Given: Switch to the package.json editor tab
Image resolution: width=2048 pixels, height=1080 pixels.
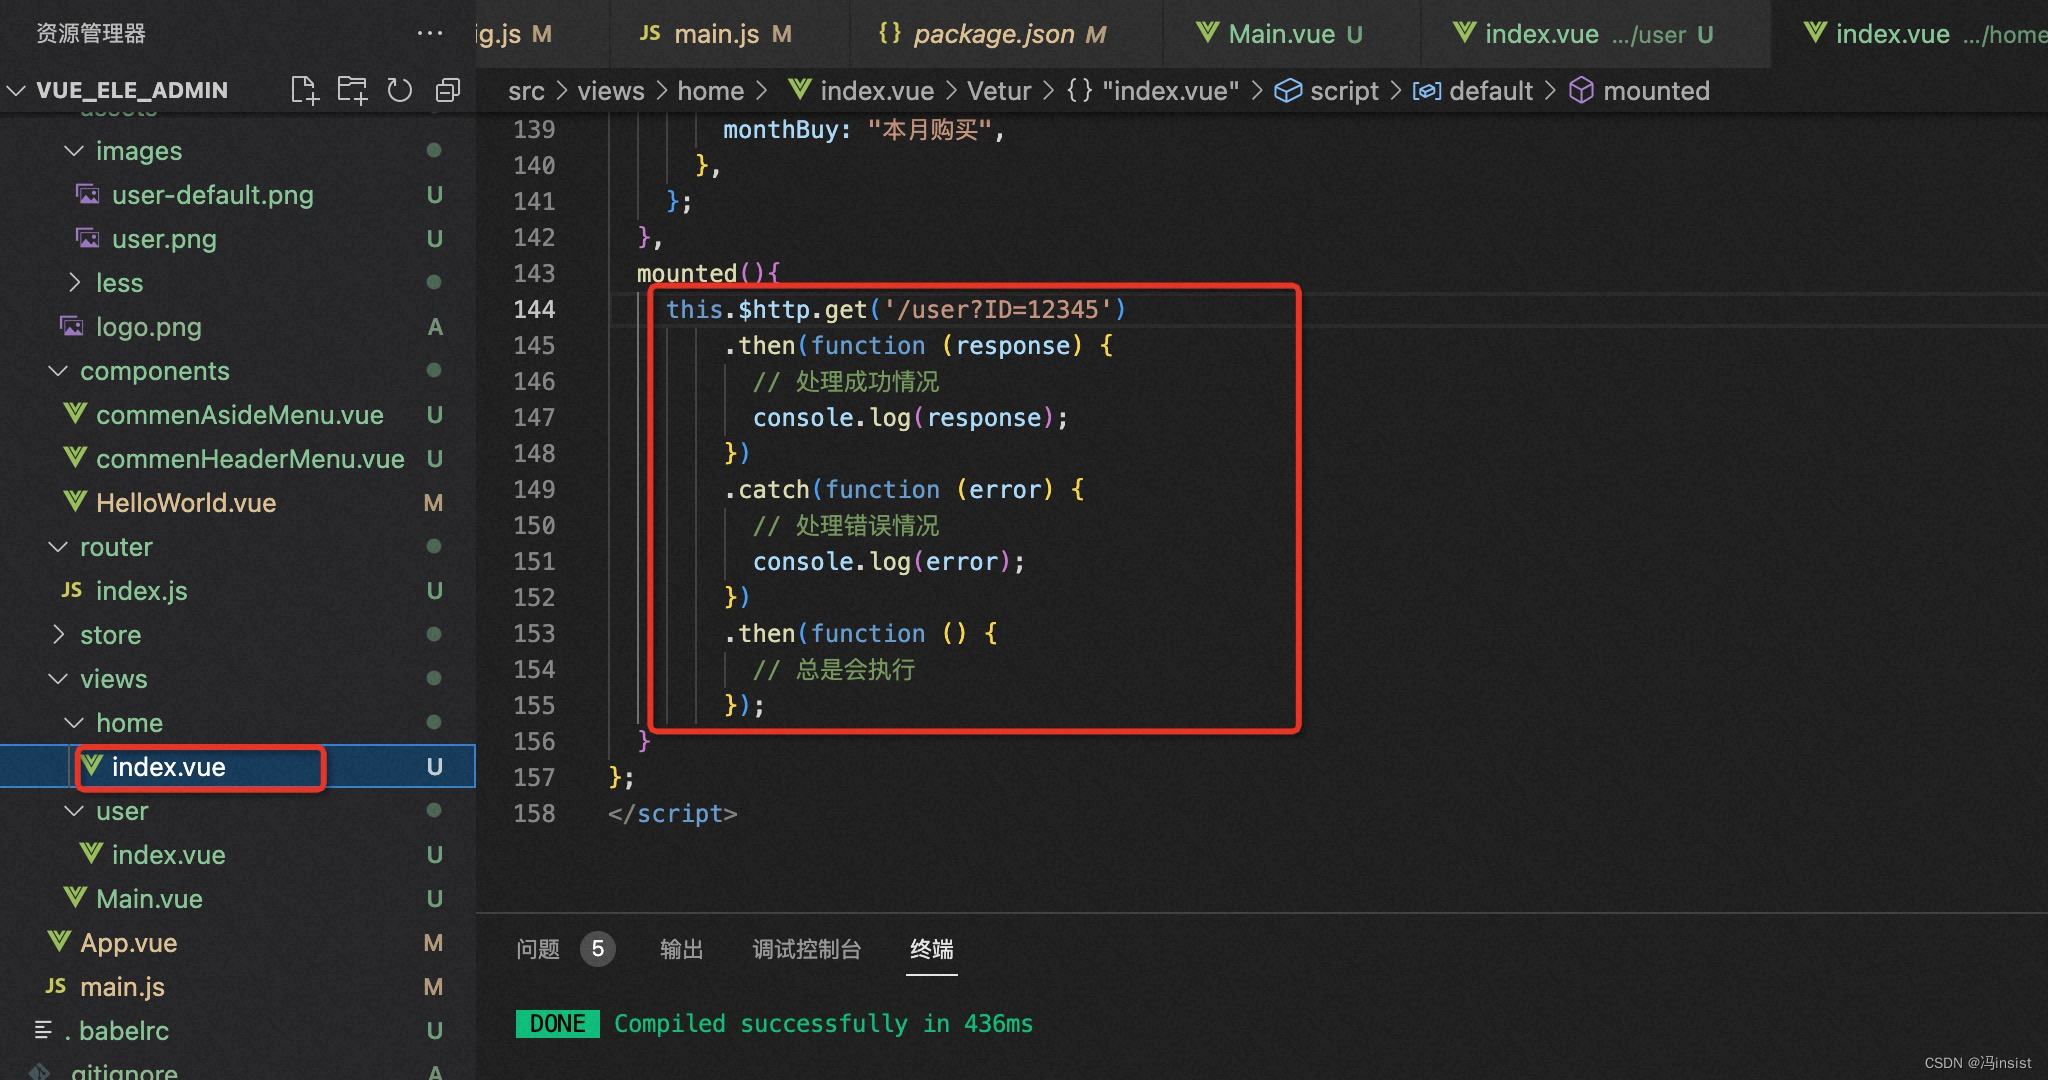Looking at the screenshot, I should [993, 34].
